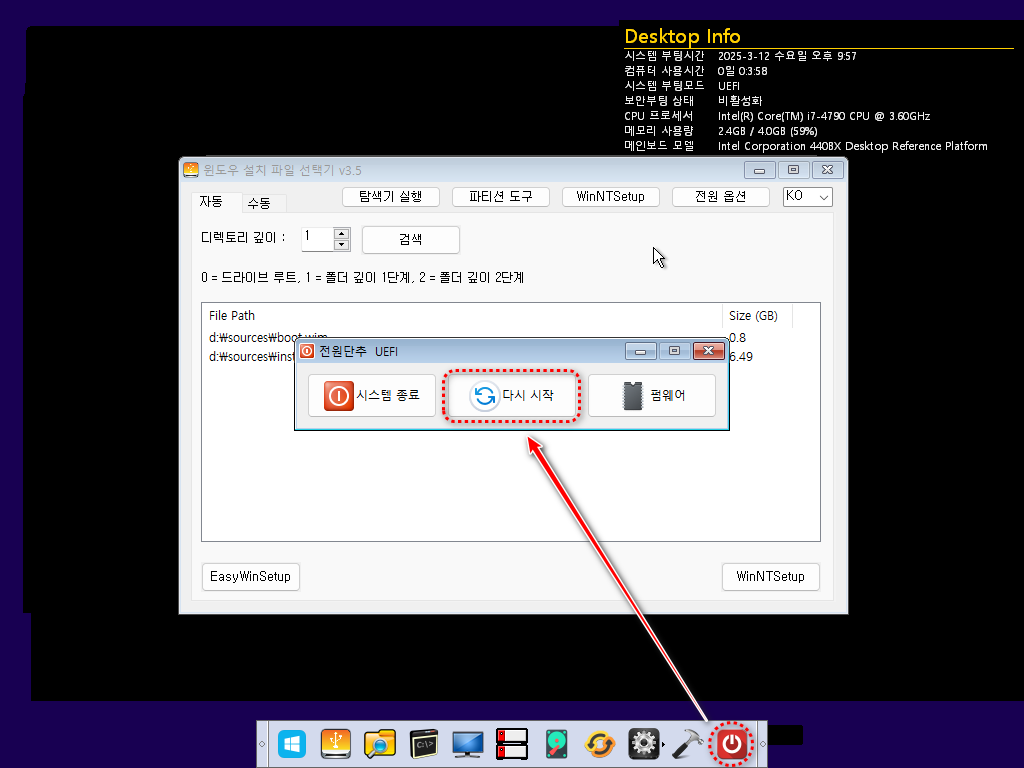The height and width of the screenshot is (768, 1024).
Task: Switch to the 수동 tab
Action: tap(259, 203)
